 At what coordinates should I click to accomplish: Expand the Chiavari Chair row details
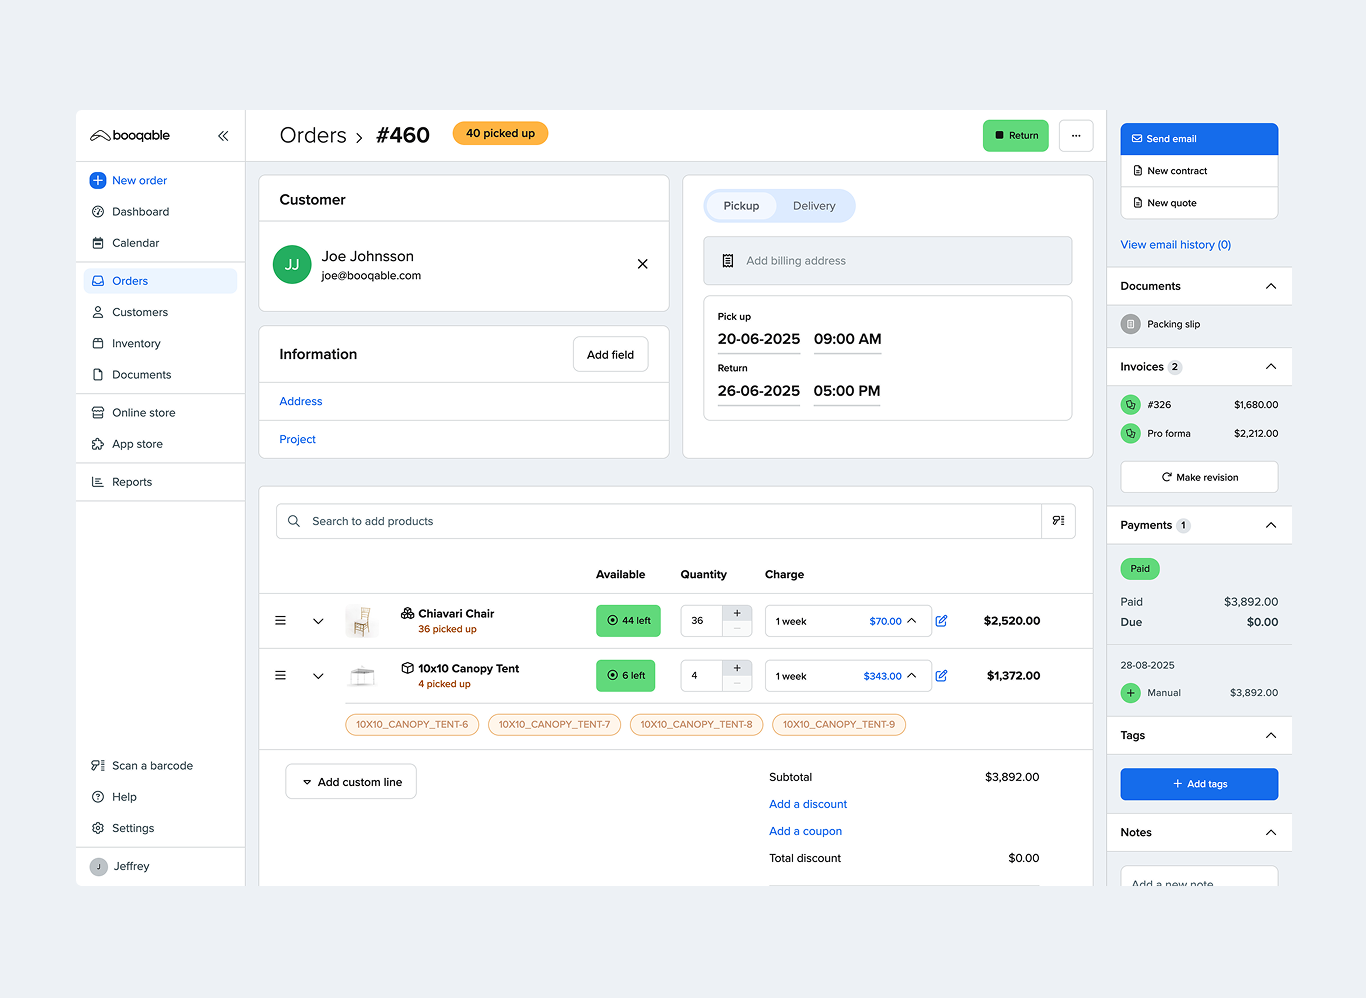coord(318,620)
